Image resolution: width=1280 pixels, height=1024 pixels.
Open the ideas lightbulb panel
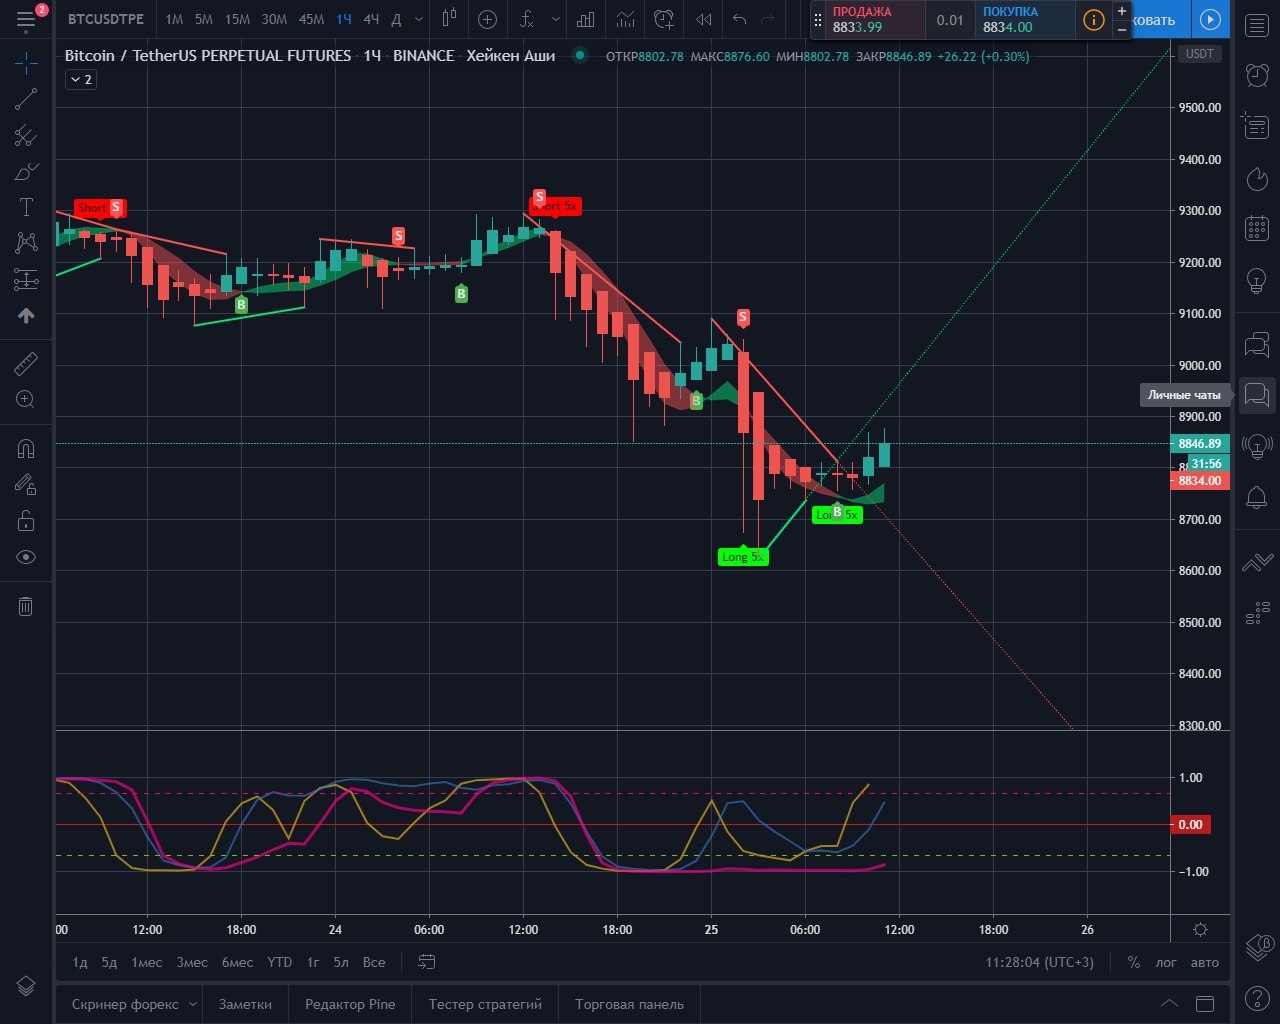[x=1257, y=280]
